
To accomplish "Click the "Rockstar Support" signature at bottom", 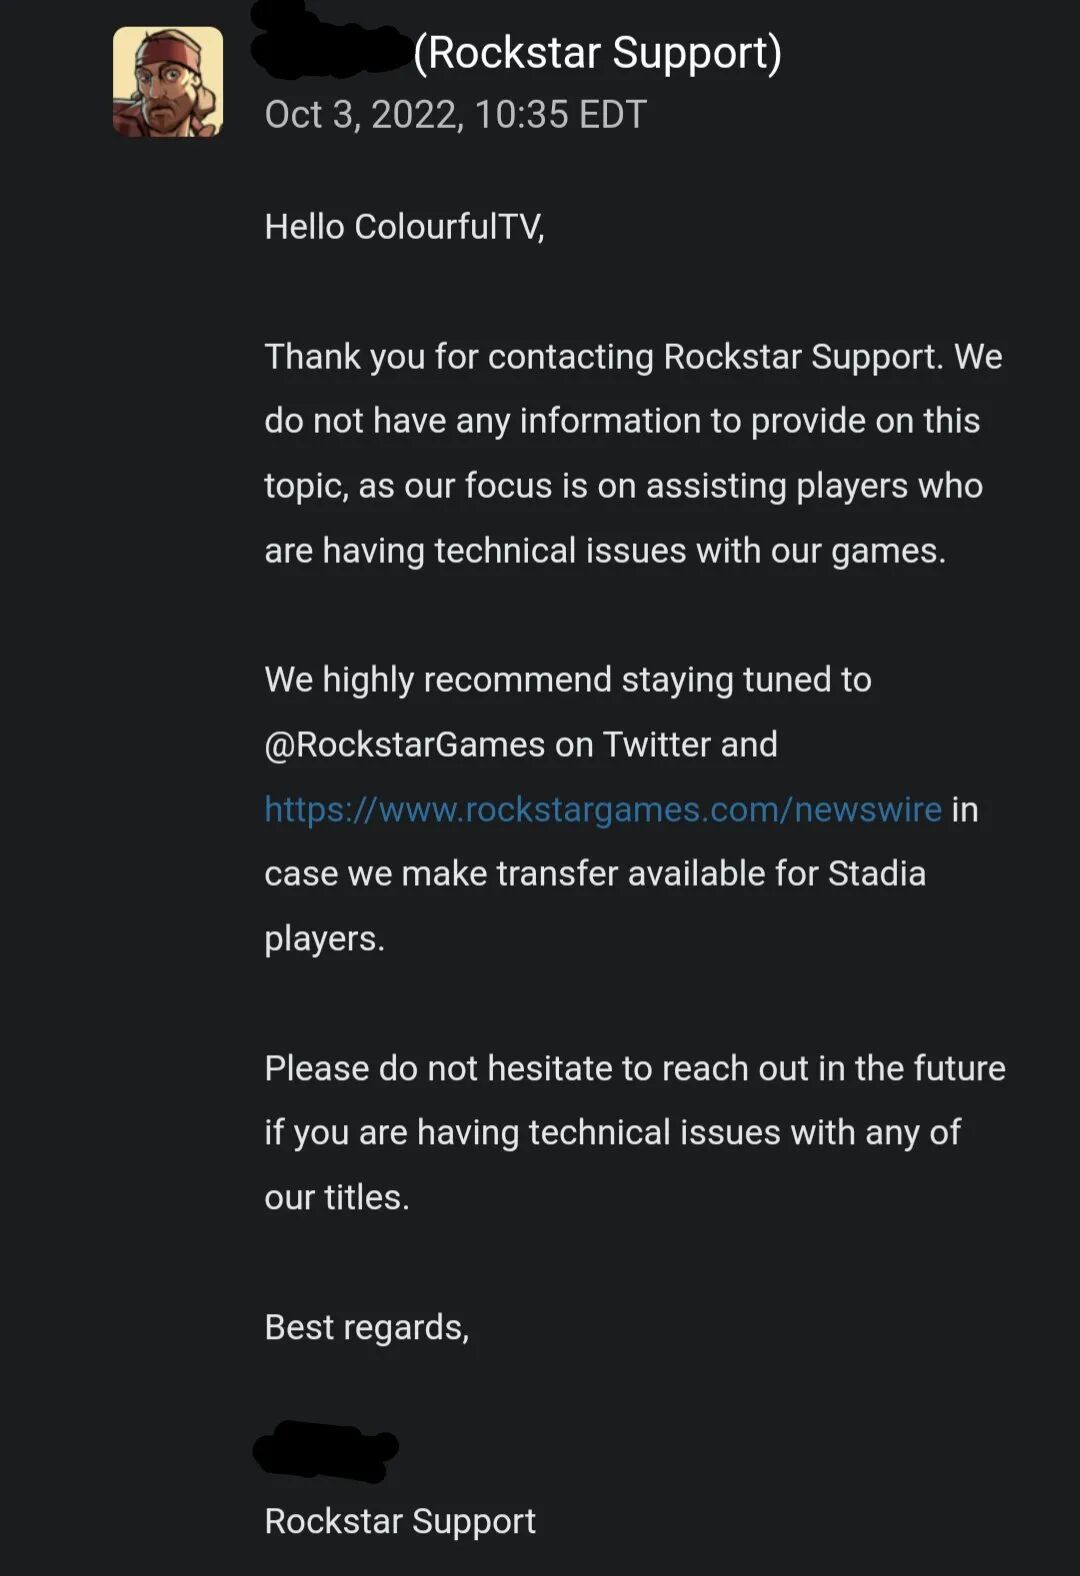I will click(399, 1521).
